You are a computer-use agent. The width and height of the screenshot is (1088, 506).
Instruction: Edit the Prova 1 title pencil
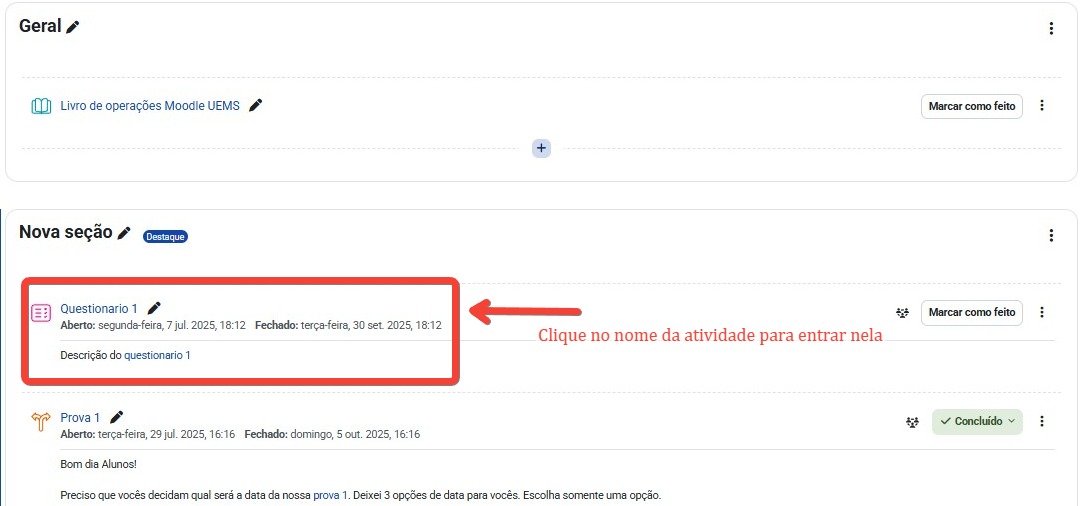[x=117, y=416]
